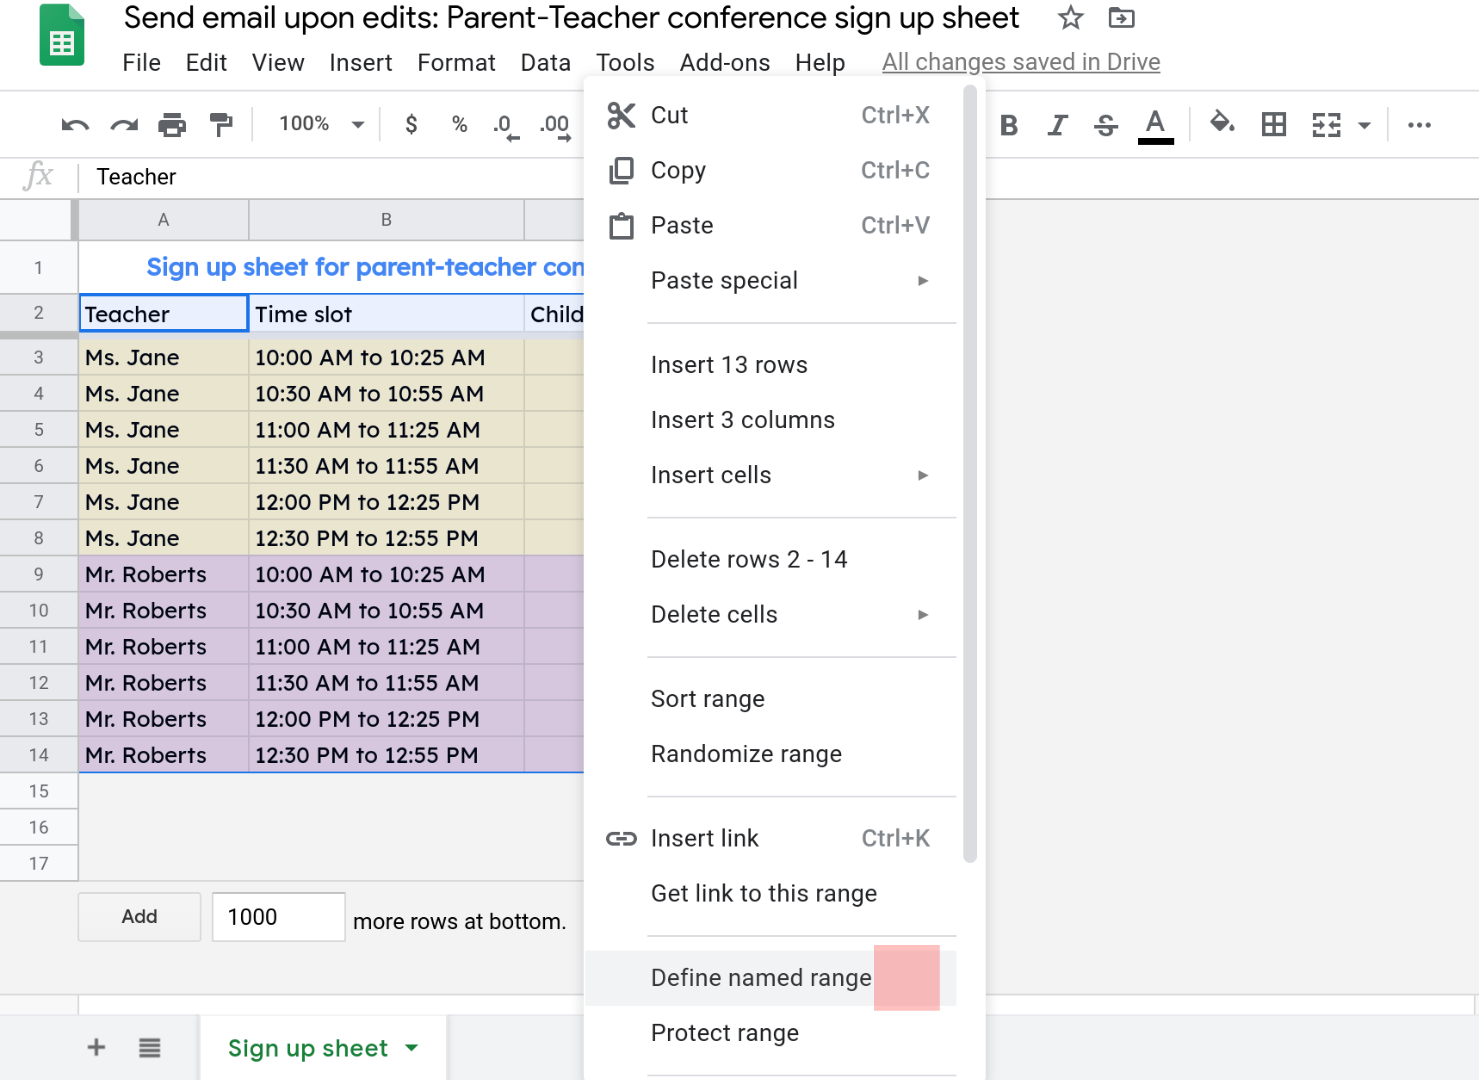Select Define named range
The width and height of the screenshot is (1479, 1080).
click(x=771, y=977)
